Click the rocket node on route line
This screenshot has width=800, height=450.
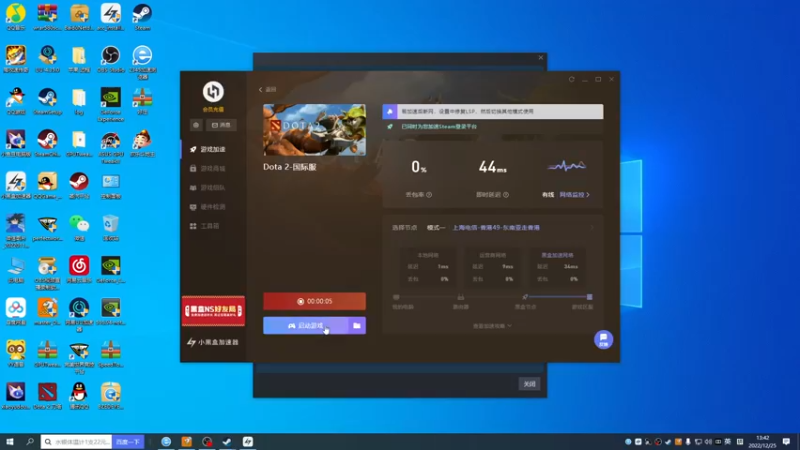click(525, 297)
